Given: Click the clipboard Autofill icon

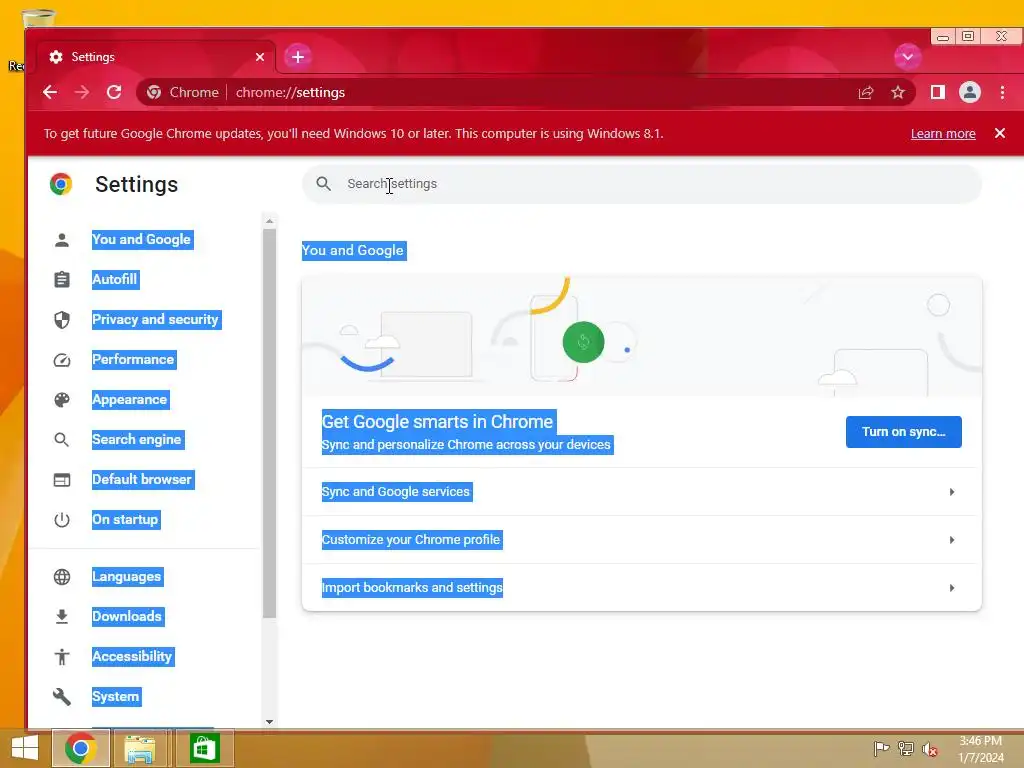Looking at the screenshot, I should (62, 280).
